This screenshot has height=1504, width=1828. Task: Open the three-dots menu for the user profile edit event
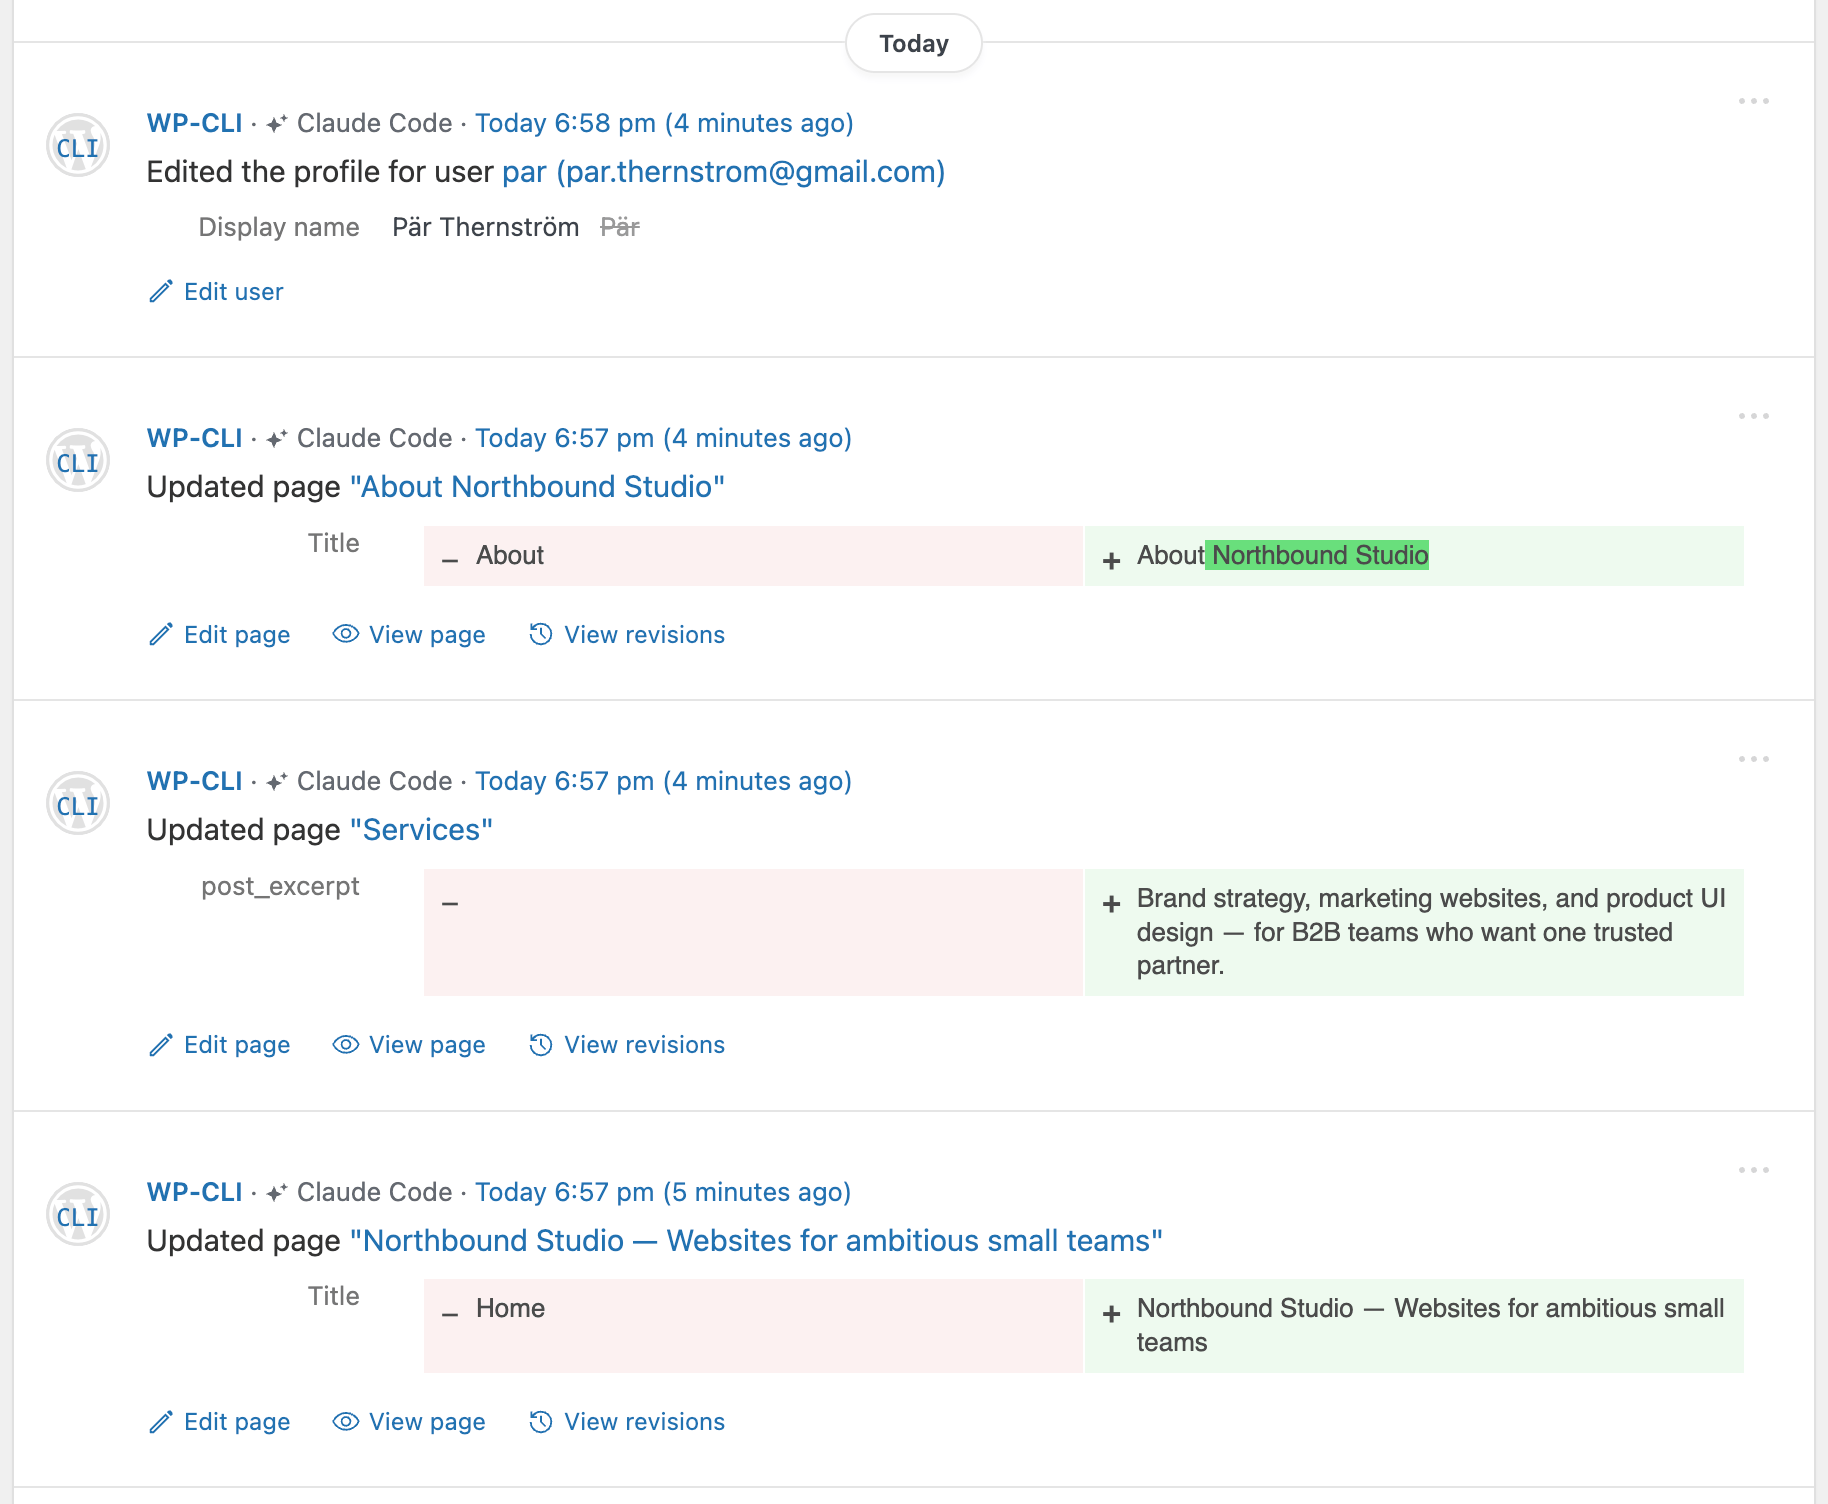coord(1753,101)
